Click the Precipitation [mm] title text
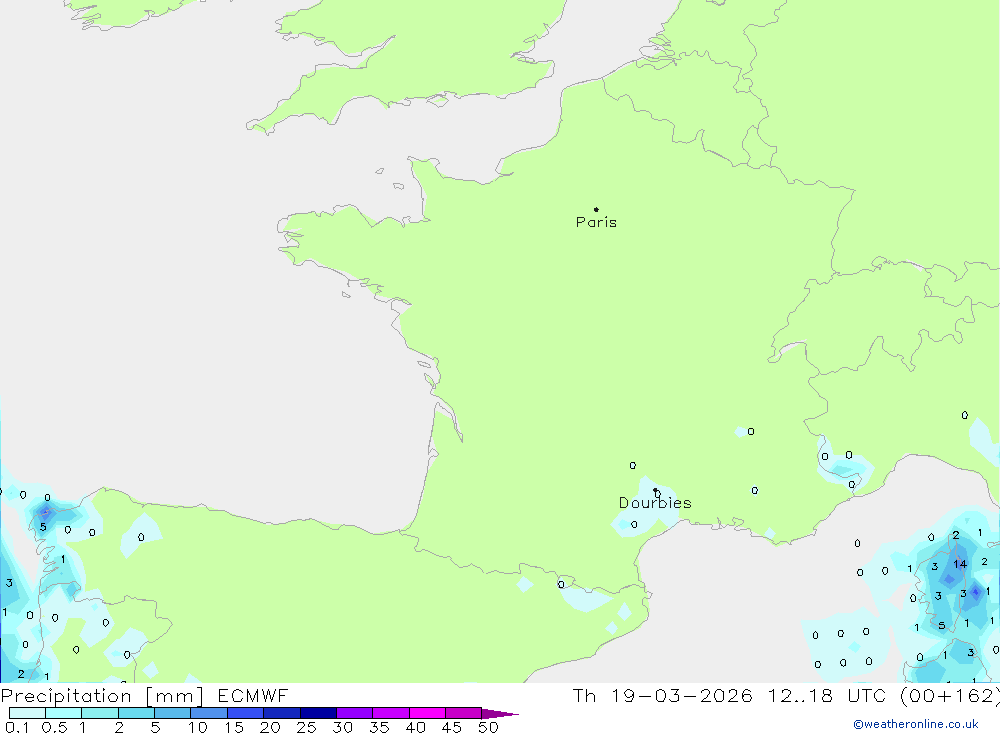The image size is (1000, 733). pos(102,696)
